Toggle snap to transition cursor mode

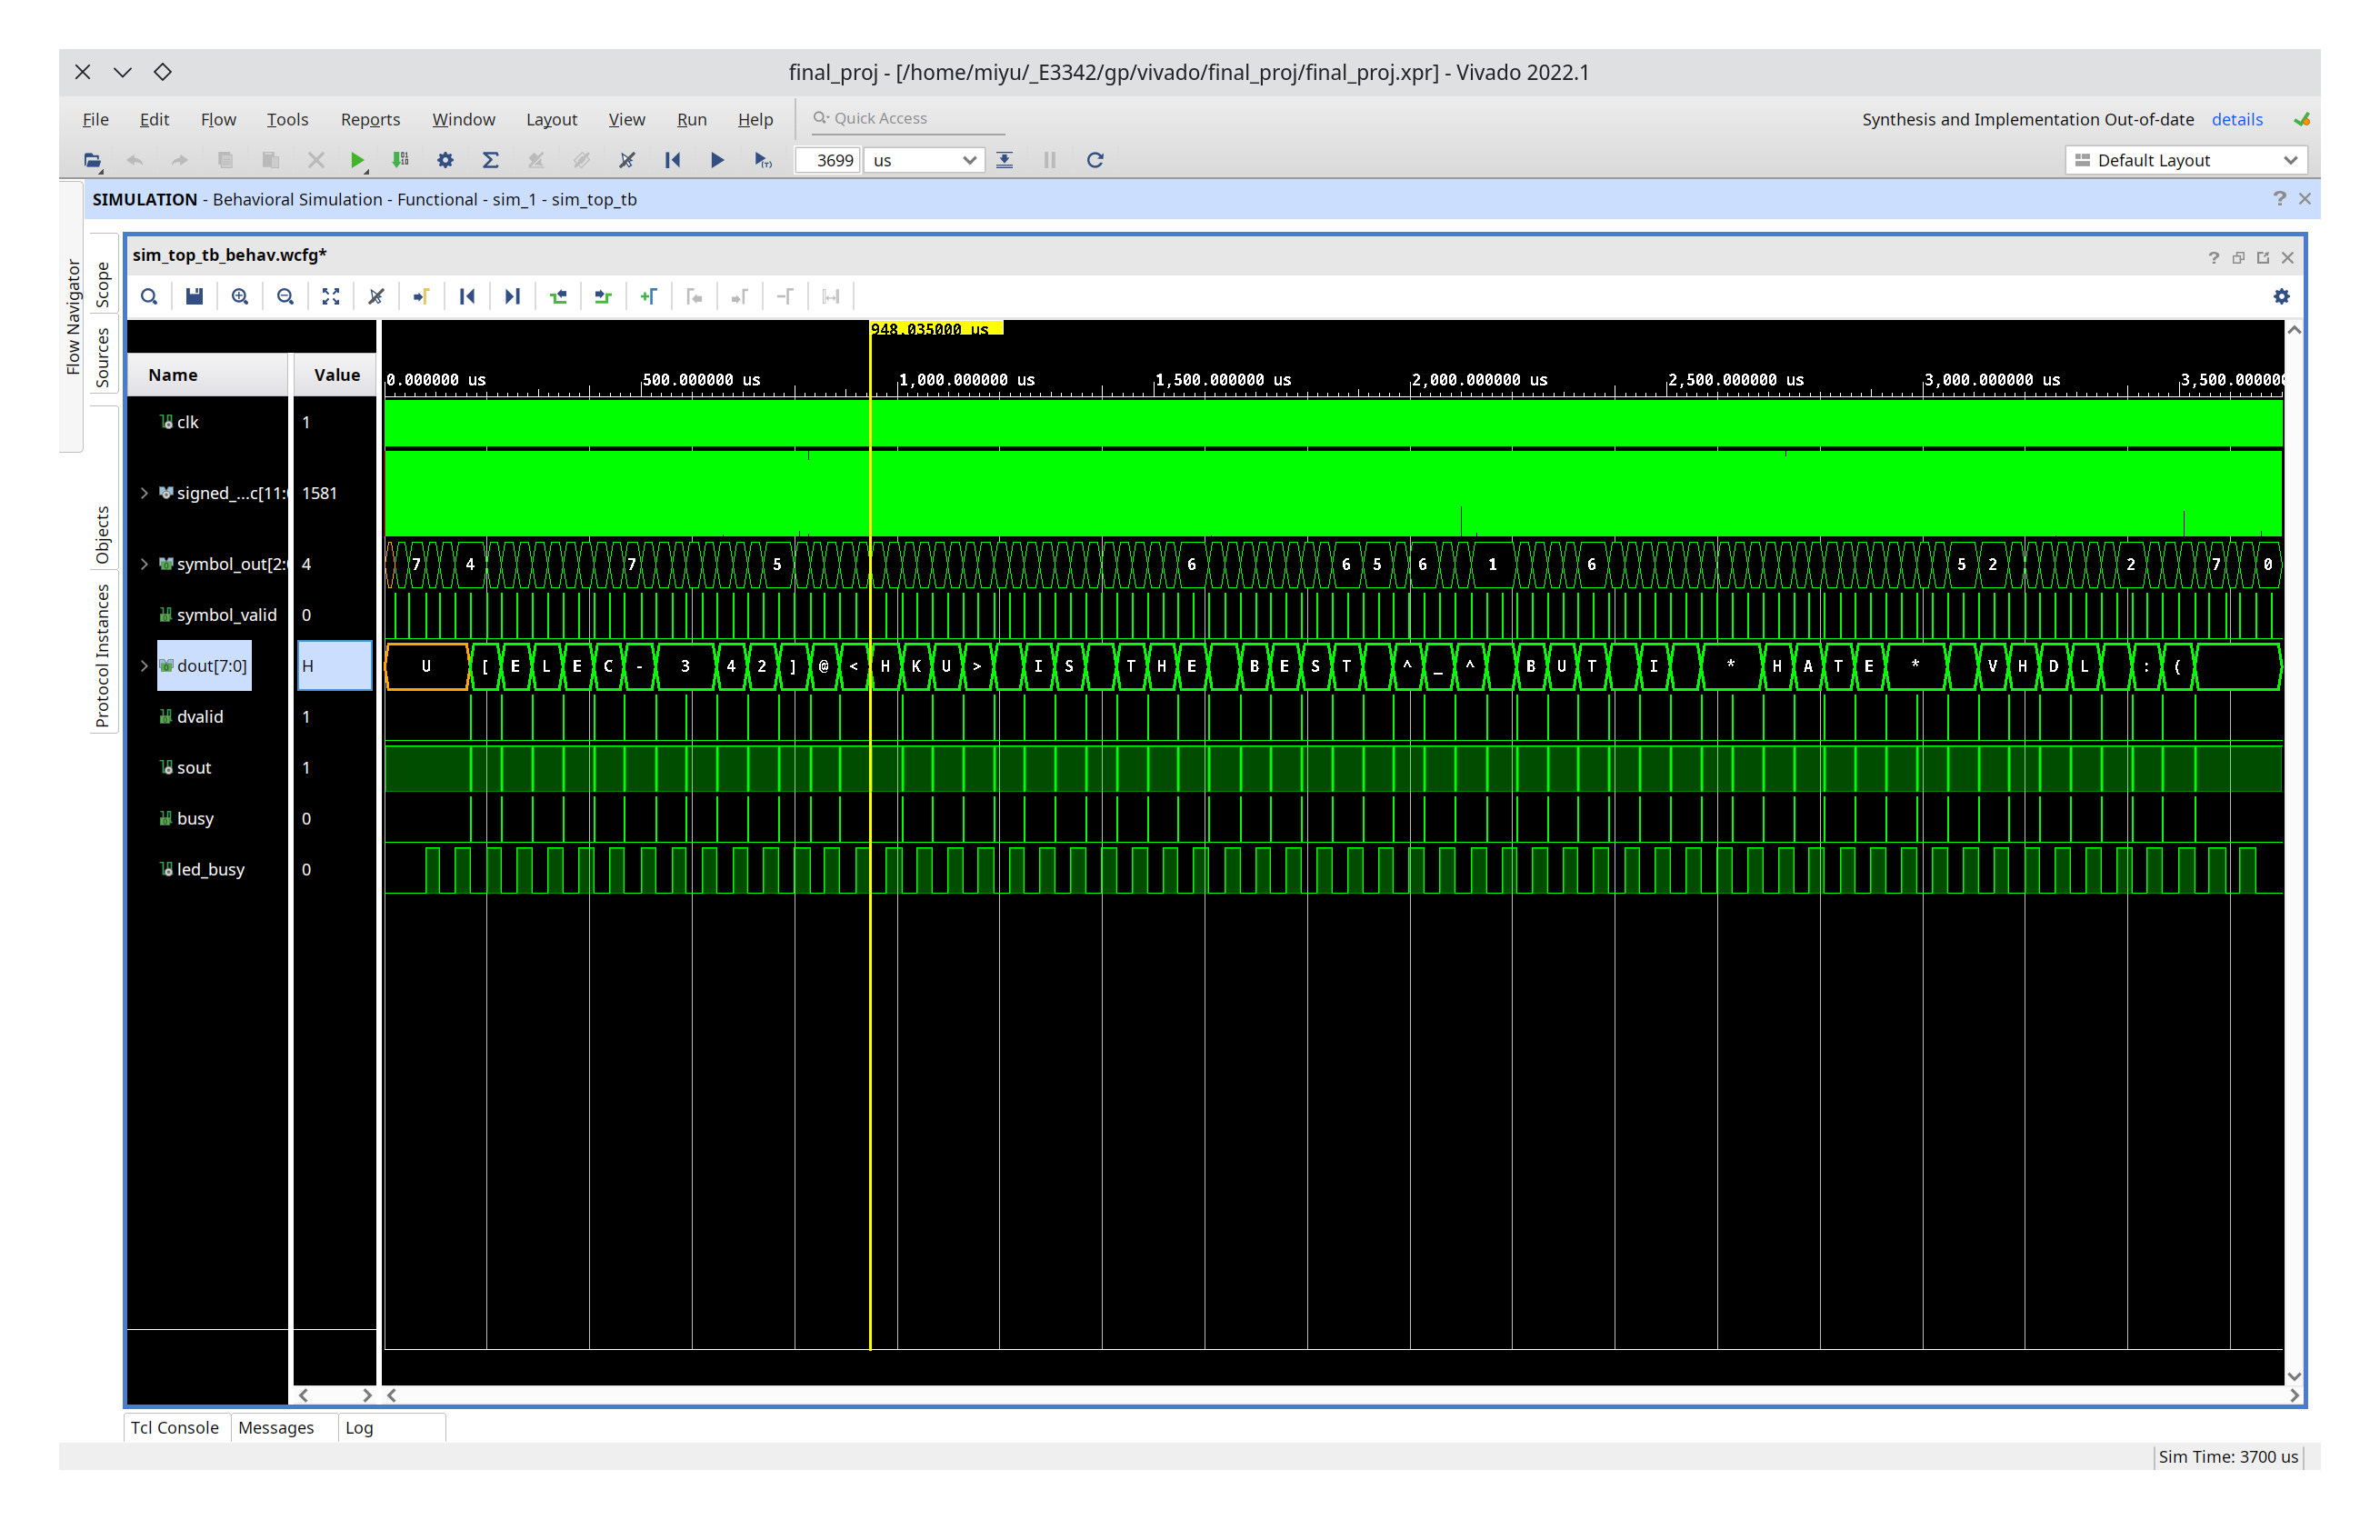(x=376, y=296)
